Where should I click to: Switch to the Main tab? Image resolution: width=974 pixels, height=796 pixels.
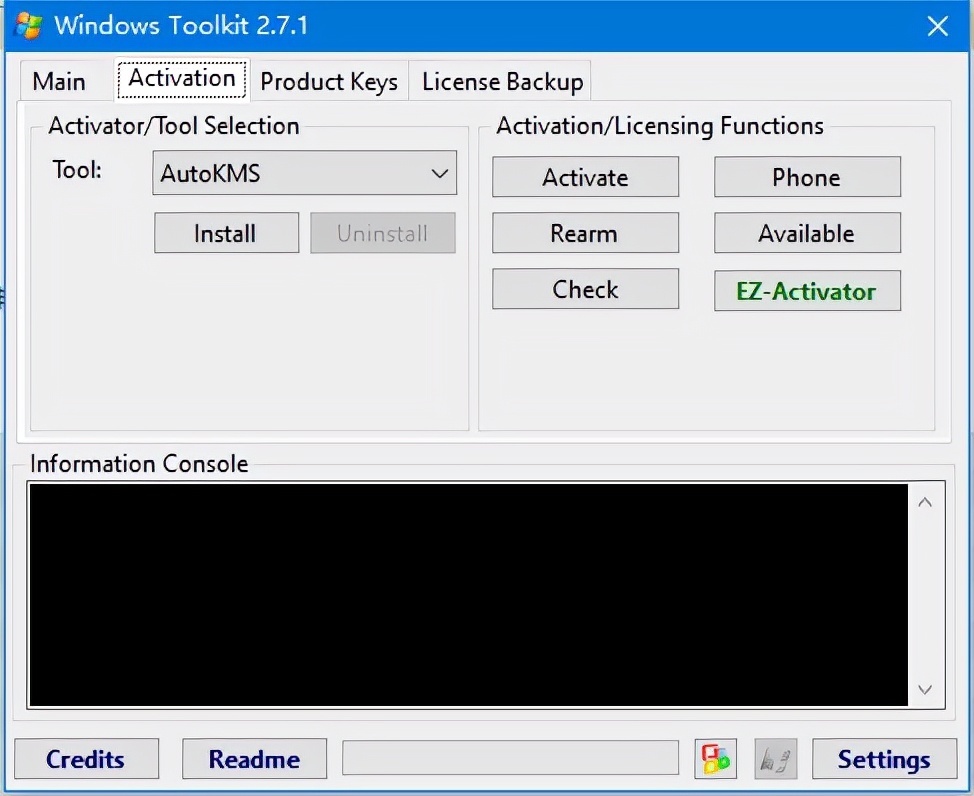coord(59,81)
